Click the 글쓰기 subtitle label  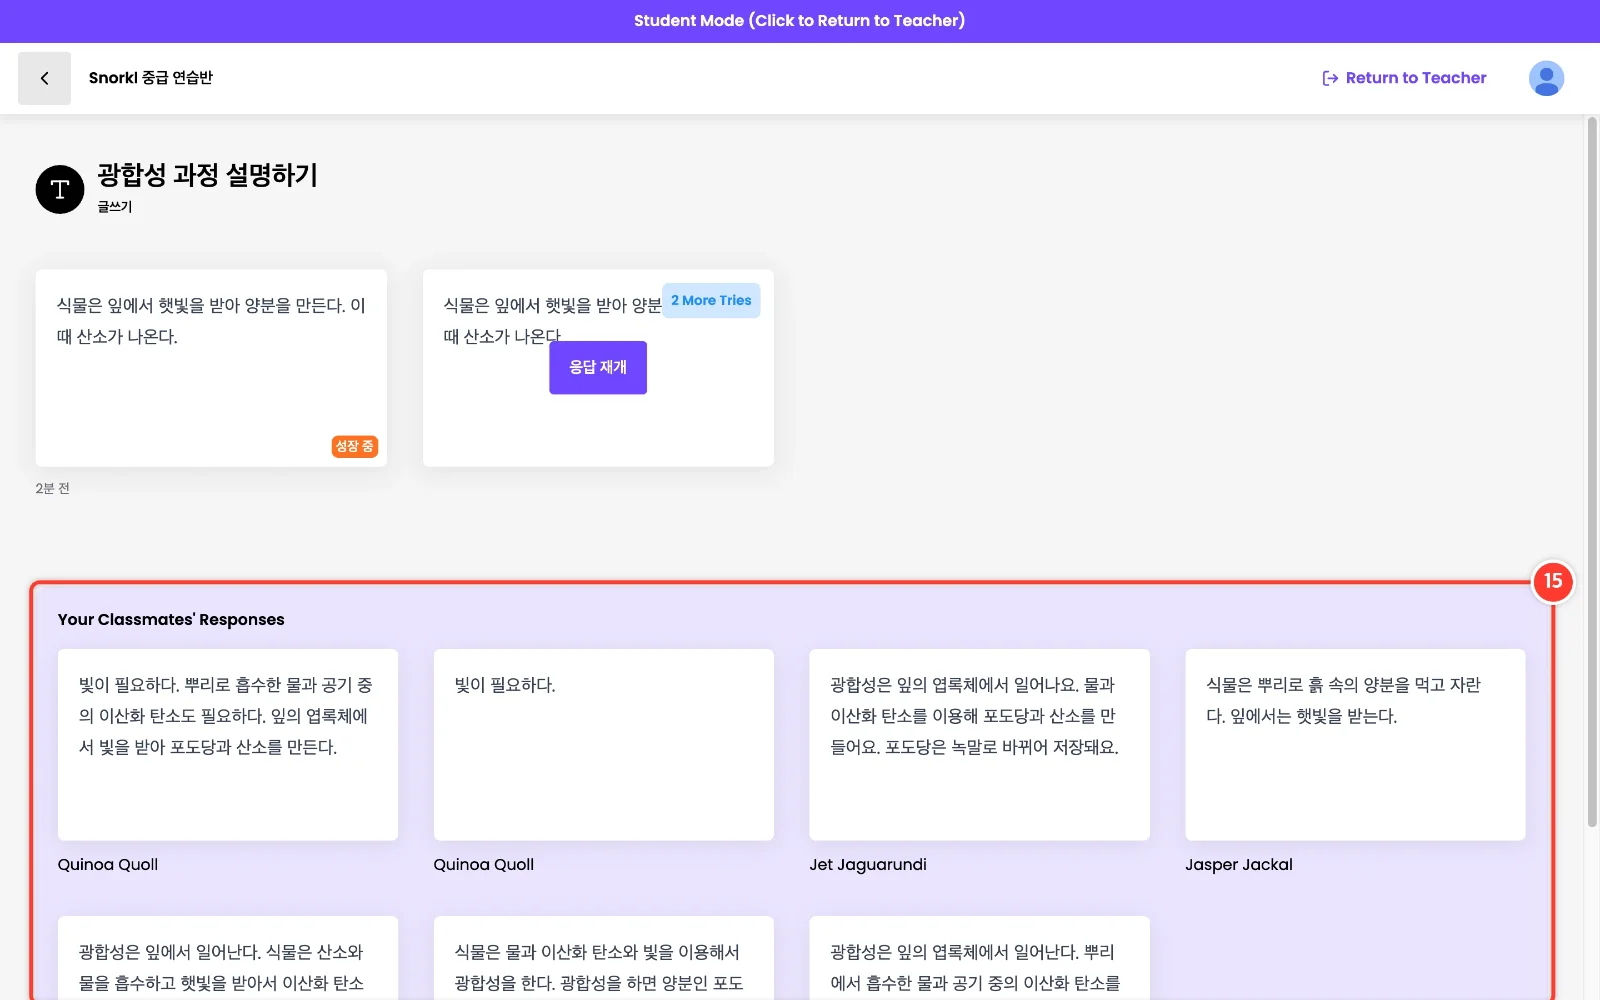[115, 206]
